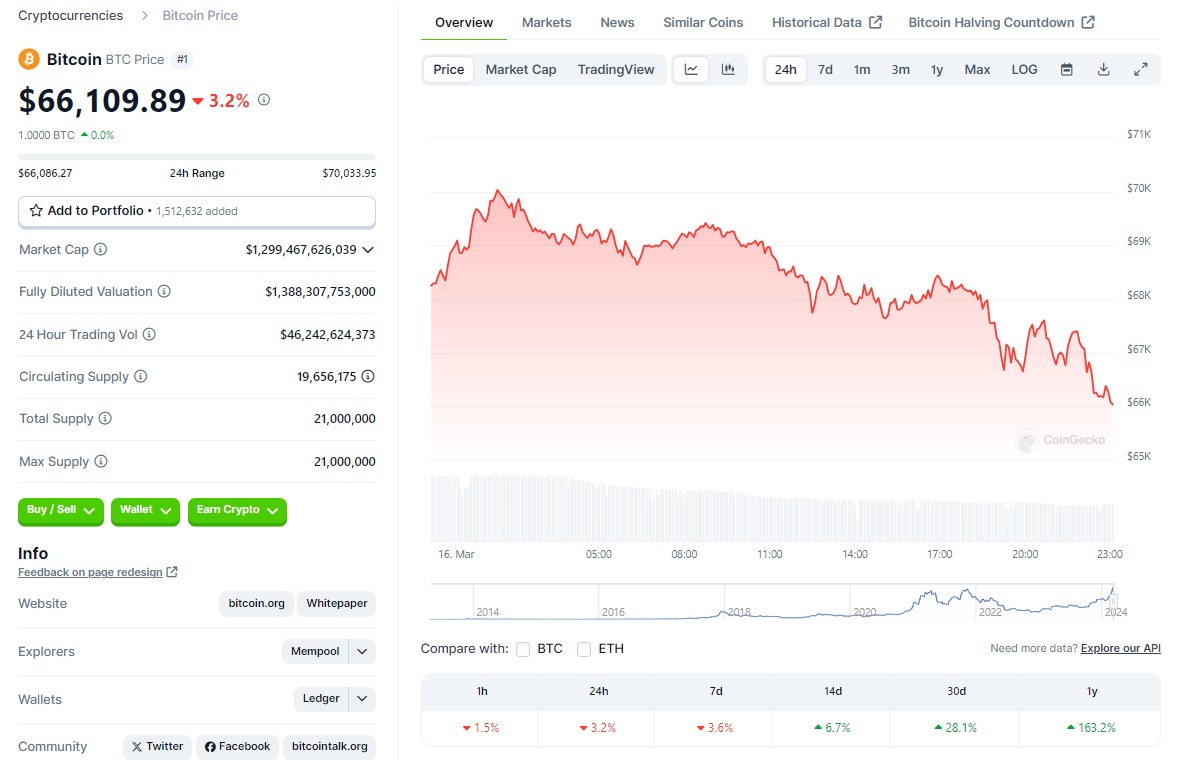Select the 1y time range
This screenshot has height=760, width=1200.
pos(937,70)
